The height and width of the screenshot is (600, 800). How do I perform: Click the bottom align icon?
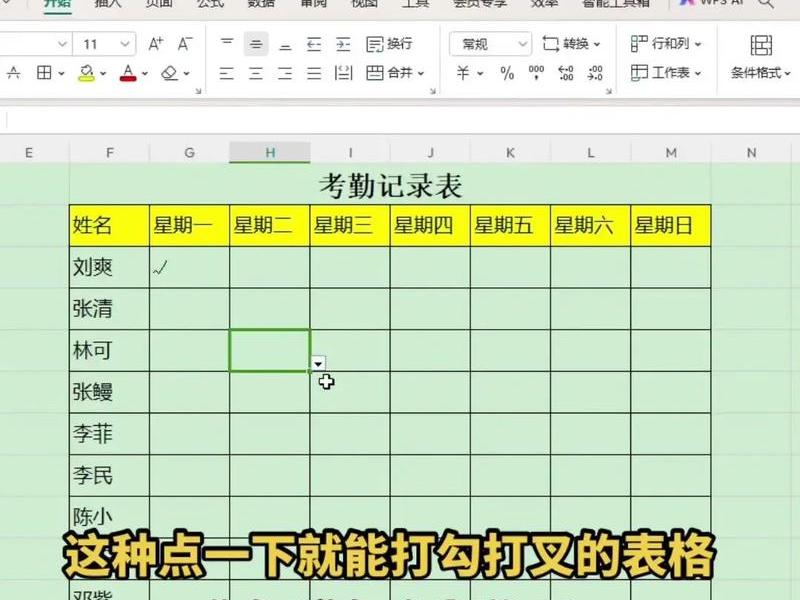pos(285,44)
